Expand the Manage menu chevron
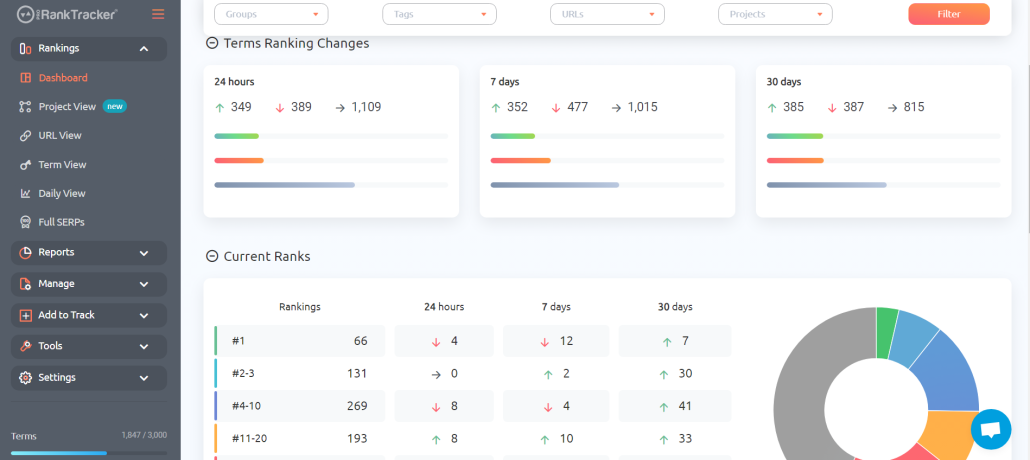 point(144,285)
